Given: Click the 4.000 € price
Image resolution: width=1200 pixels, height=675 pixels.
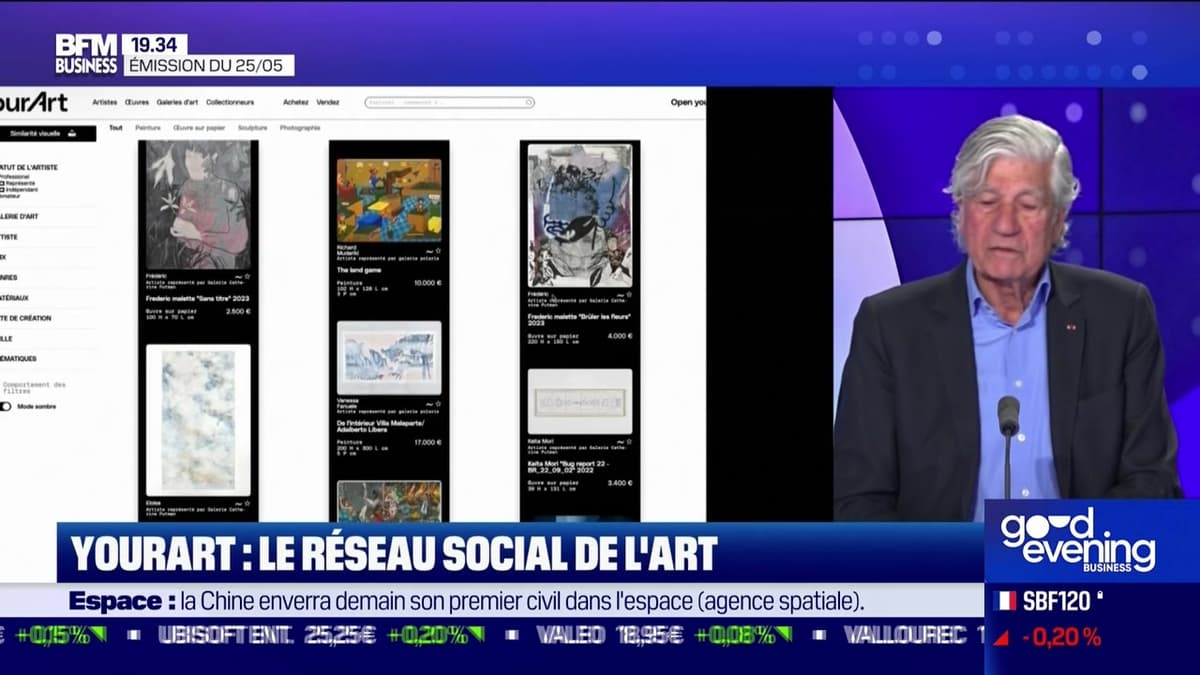Looking at the screenshot, I should pos(619,336).
